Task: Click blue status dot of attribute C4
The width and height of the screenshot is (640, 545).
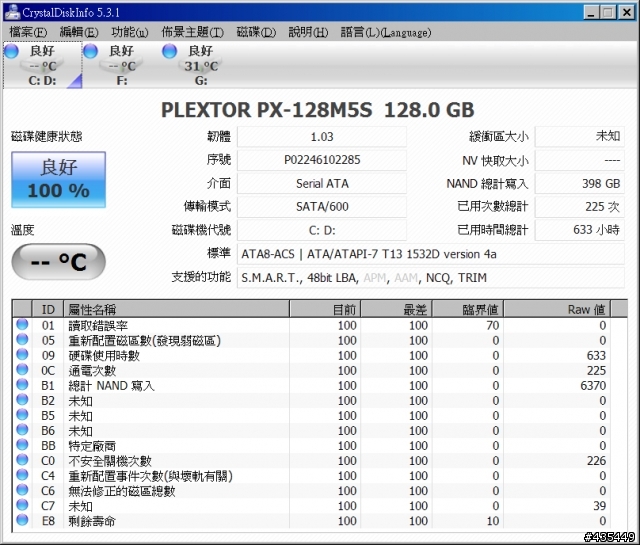Action: pos(22,475)
